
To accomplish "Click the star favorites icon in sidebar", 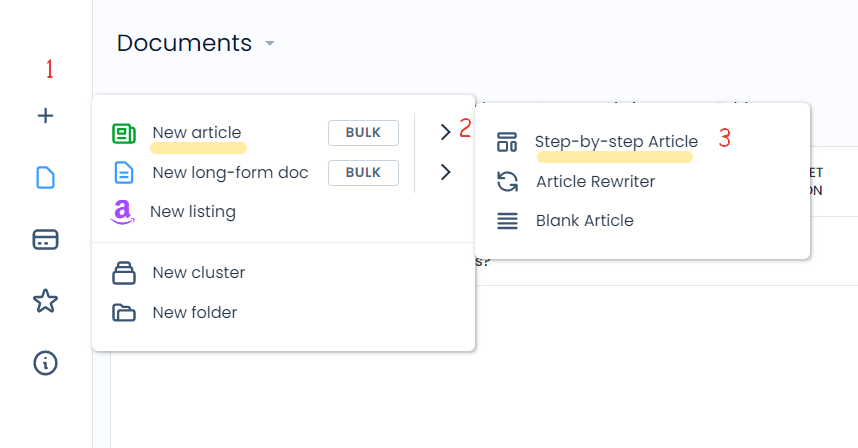I will 45,301.
